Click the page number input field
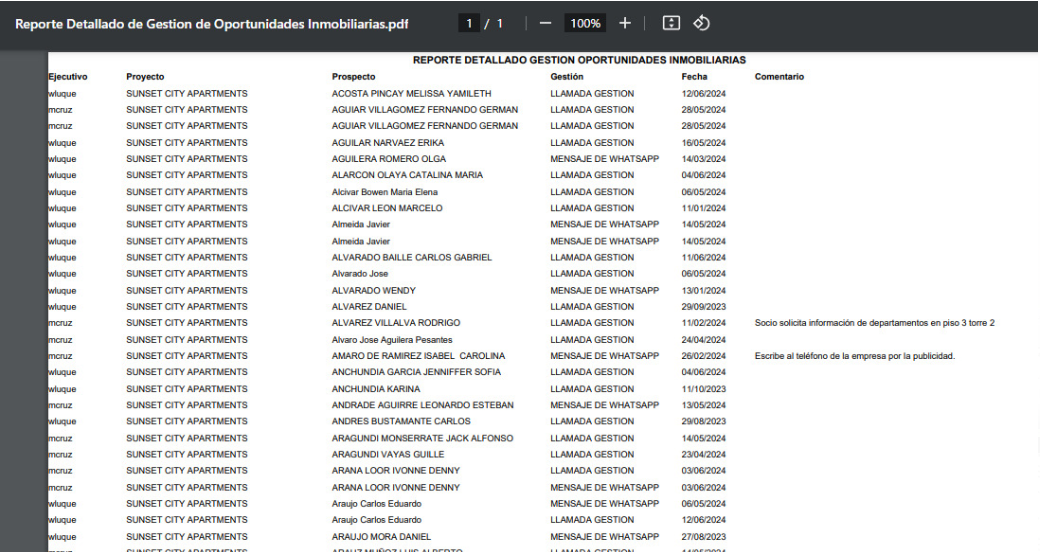The width and height of the screenshot is (1040, 552). (x=470, y=23)
